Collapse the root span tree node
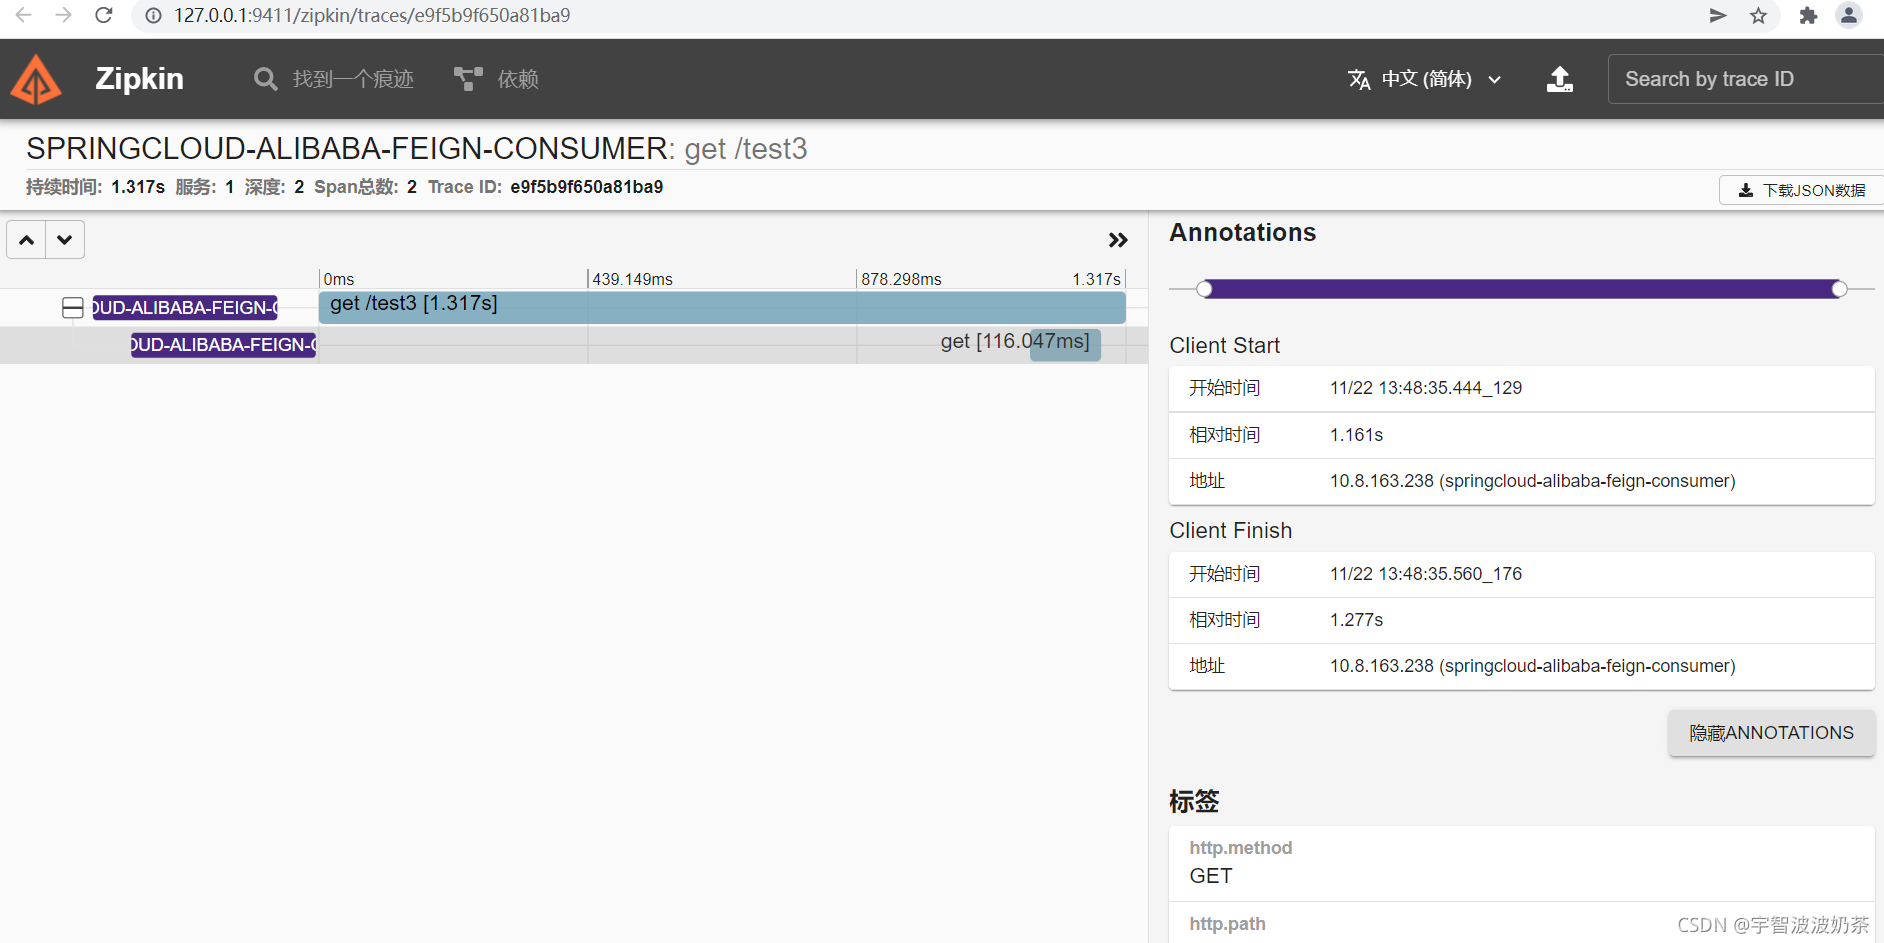 pos(73,308)
